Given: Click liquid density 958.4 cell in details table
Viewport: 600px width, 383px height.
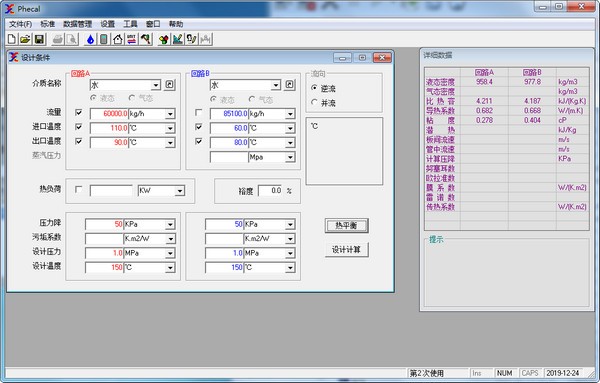Looking at the screenshot, I should 484,82.
